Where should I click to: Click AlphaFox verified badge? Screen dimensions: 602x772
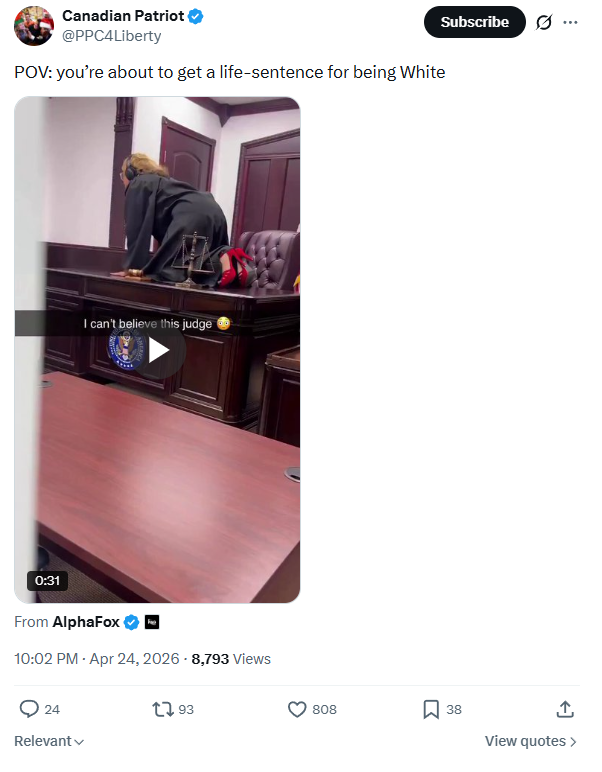[x=131, y=622]
